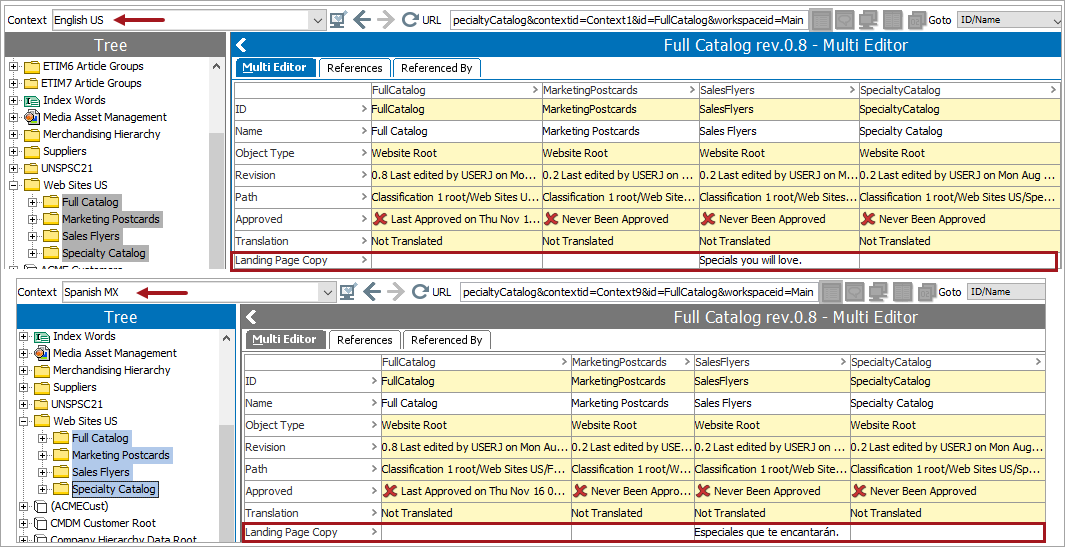
Task: Select Marketing Postcards in English US tree
Action: (111, 219)
